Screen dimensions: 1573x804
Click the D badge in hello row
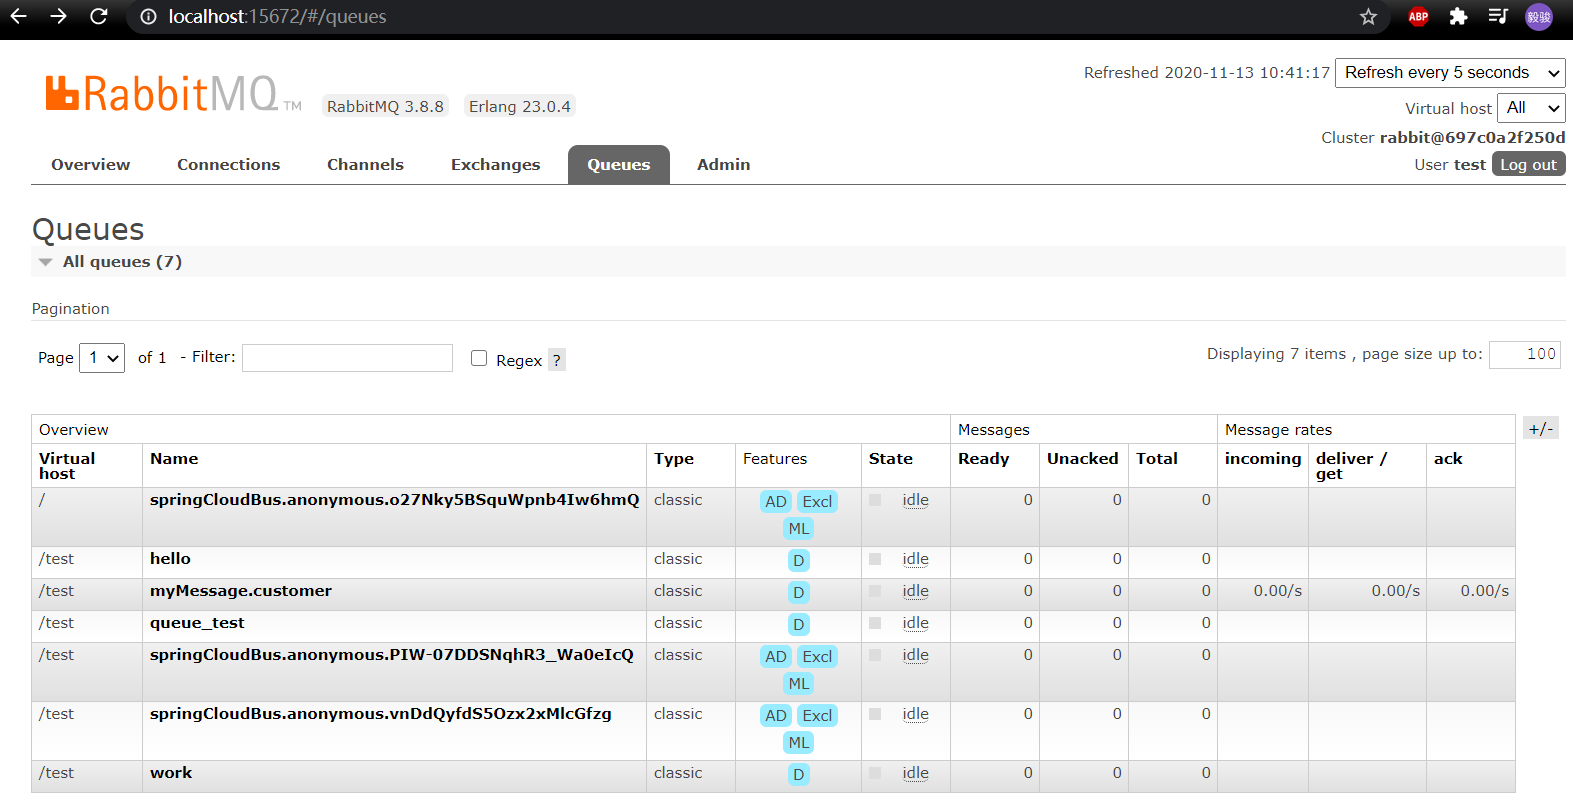coord(798,561)
